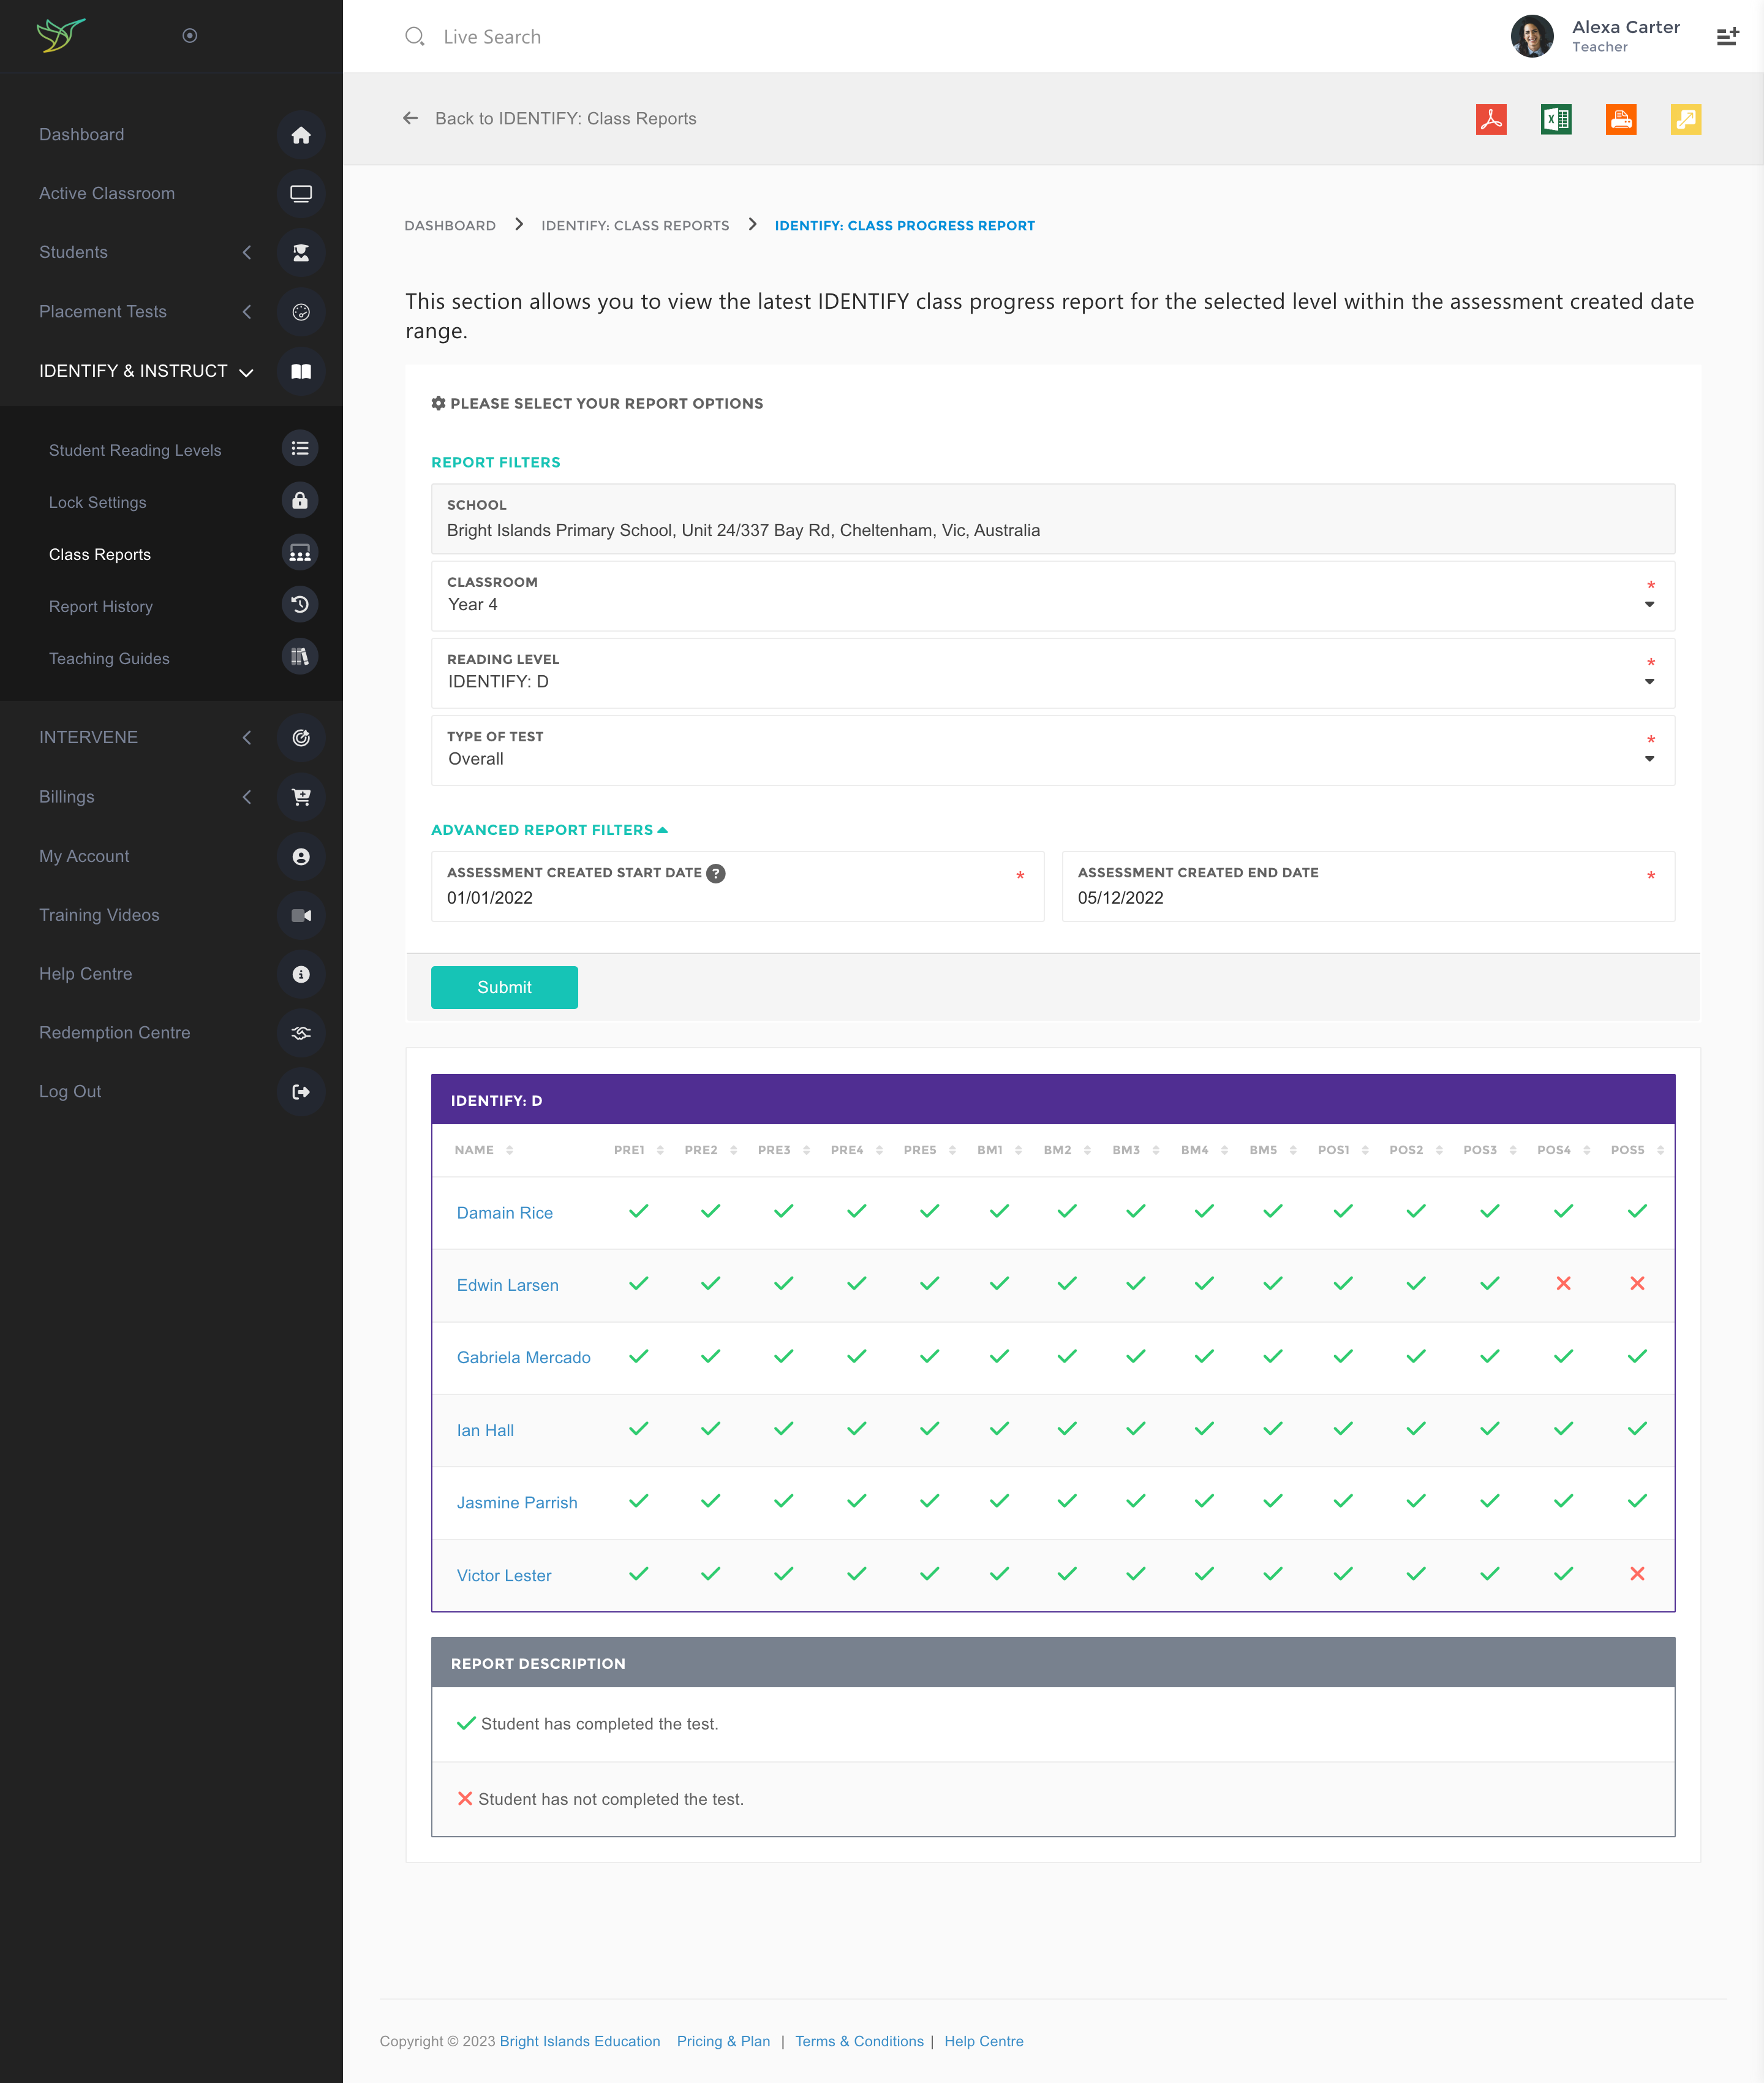The image size is (1764, 2083).
Task: Open Lock Settings padlock icon
Action: [300, 501]
